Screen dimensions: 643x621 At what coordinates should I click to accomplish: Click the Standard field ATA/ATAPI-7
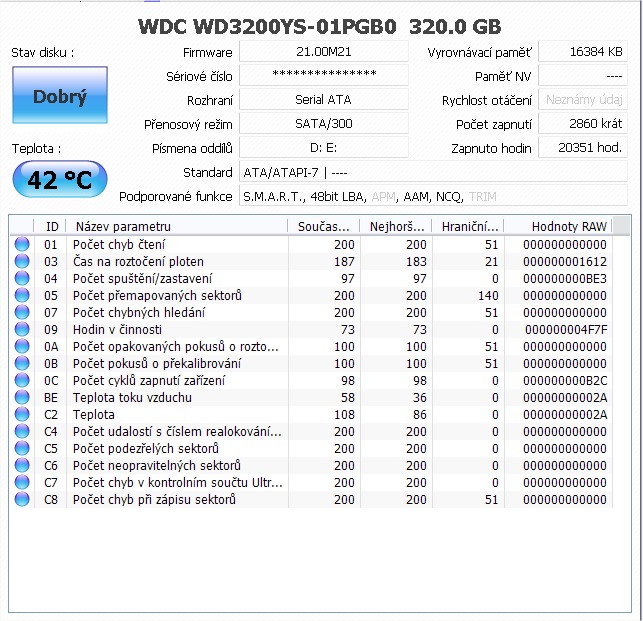433,172
